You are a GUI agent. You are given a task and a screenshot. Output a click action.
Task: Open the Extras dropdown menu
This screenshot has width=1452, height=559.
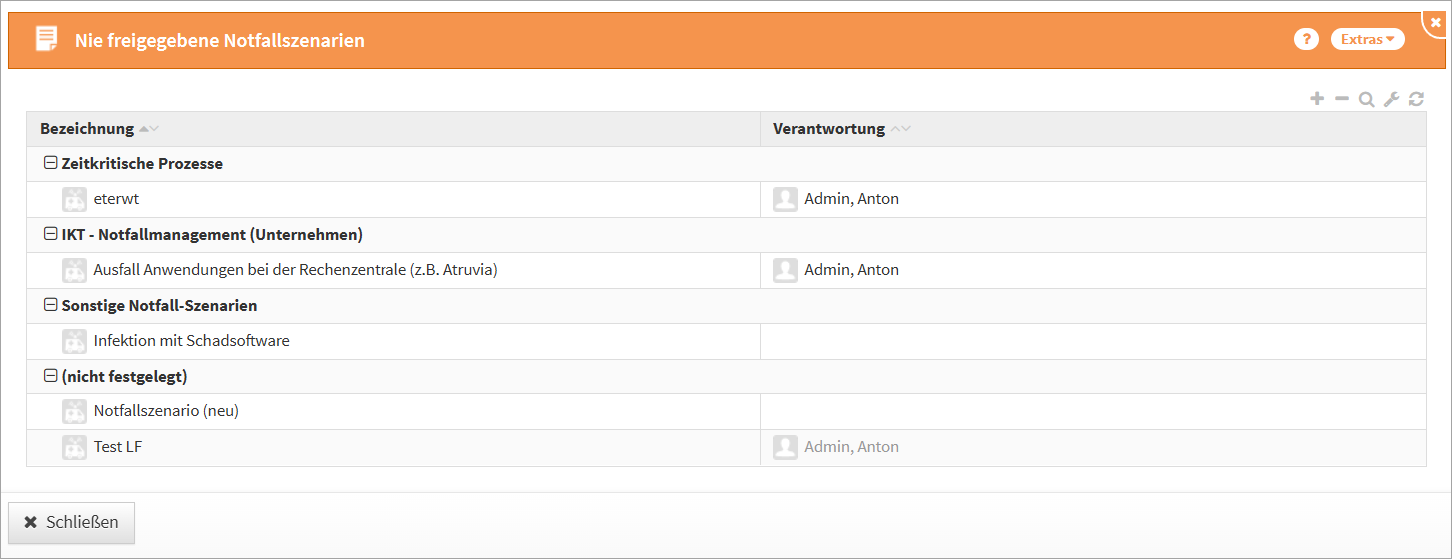(1367, 39)
